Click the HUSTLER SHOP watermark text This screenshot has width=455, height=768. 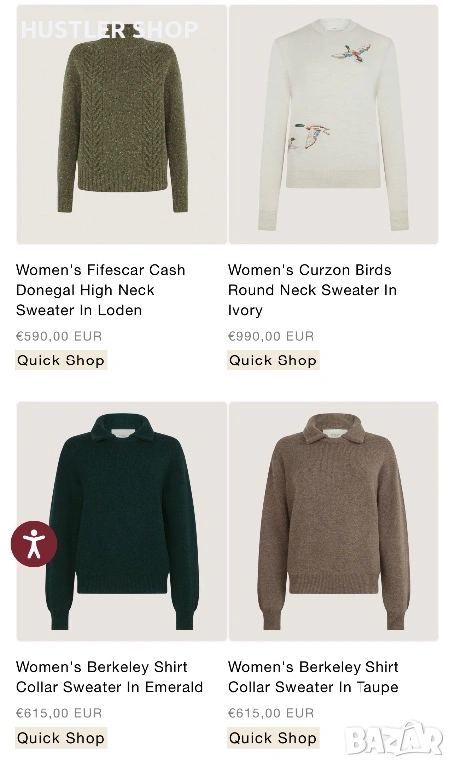[109, 29]
